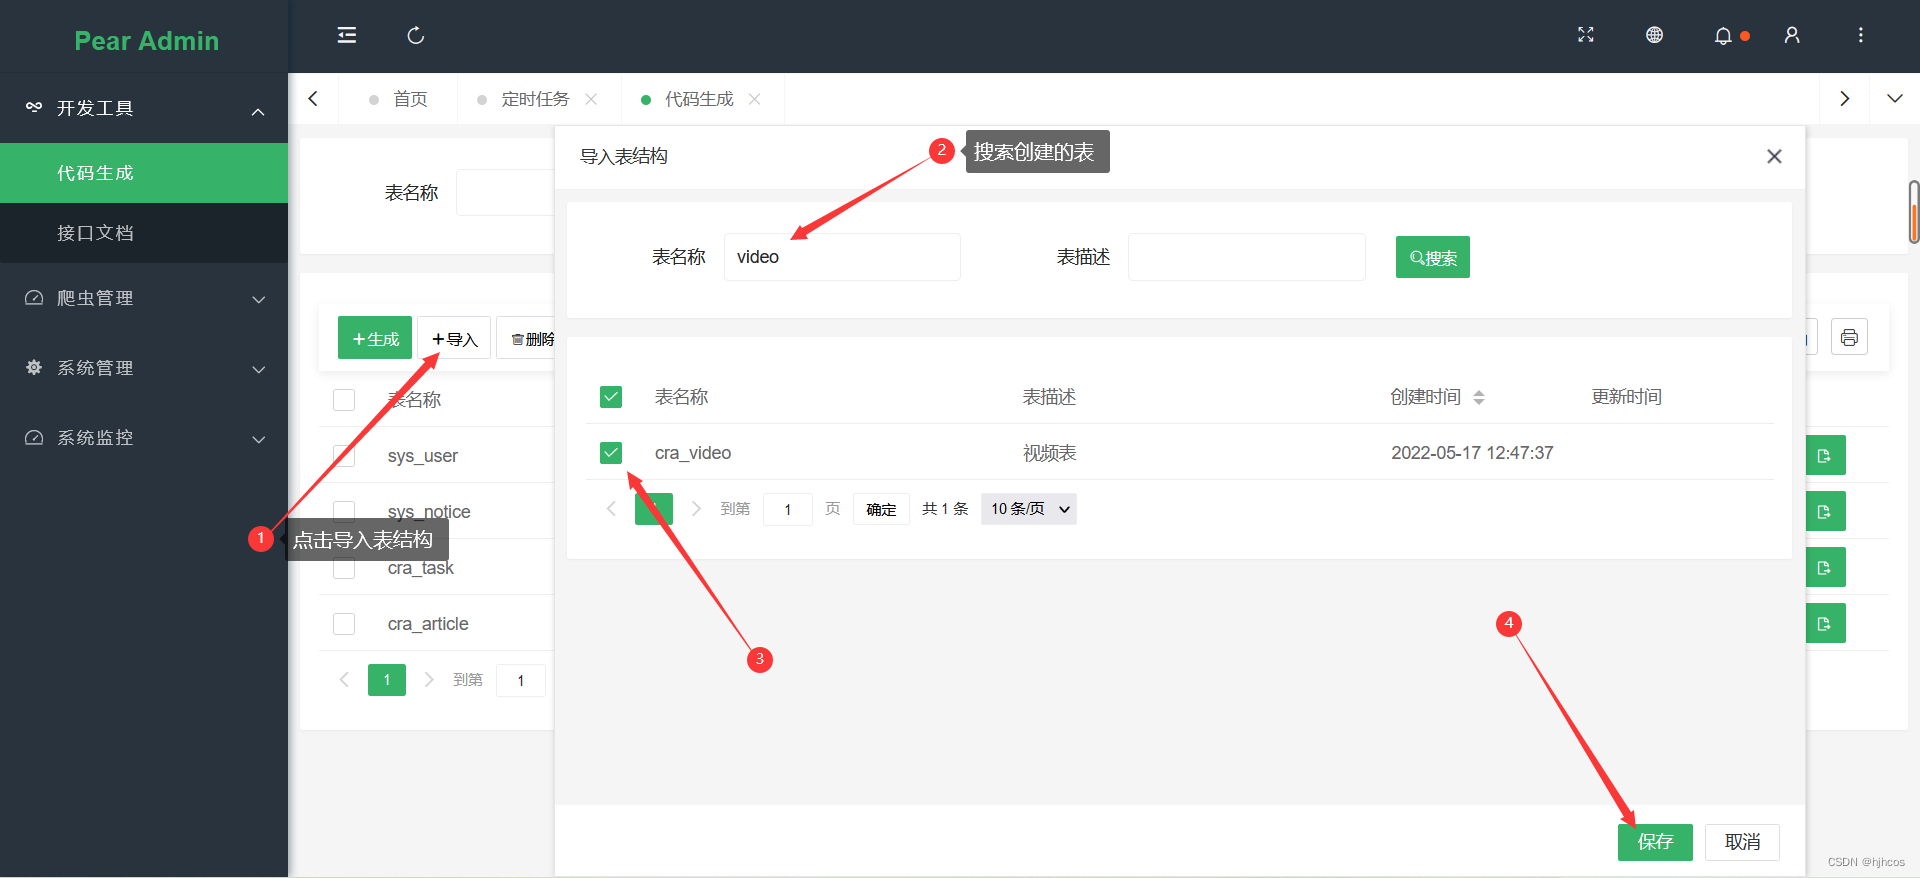Click the +生成 button
This screenshot has height=878, width=1920.
[375, 338]
